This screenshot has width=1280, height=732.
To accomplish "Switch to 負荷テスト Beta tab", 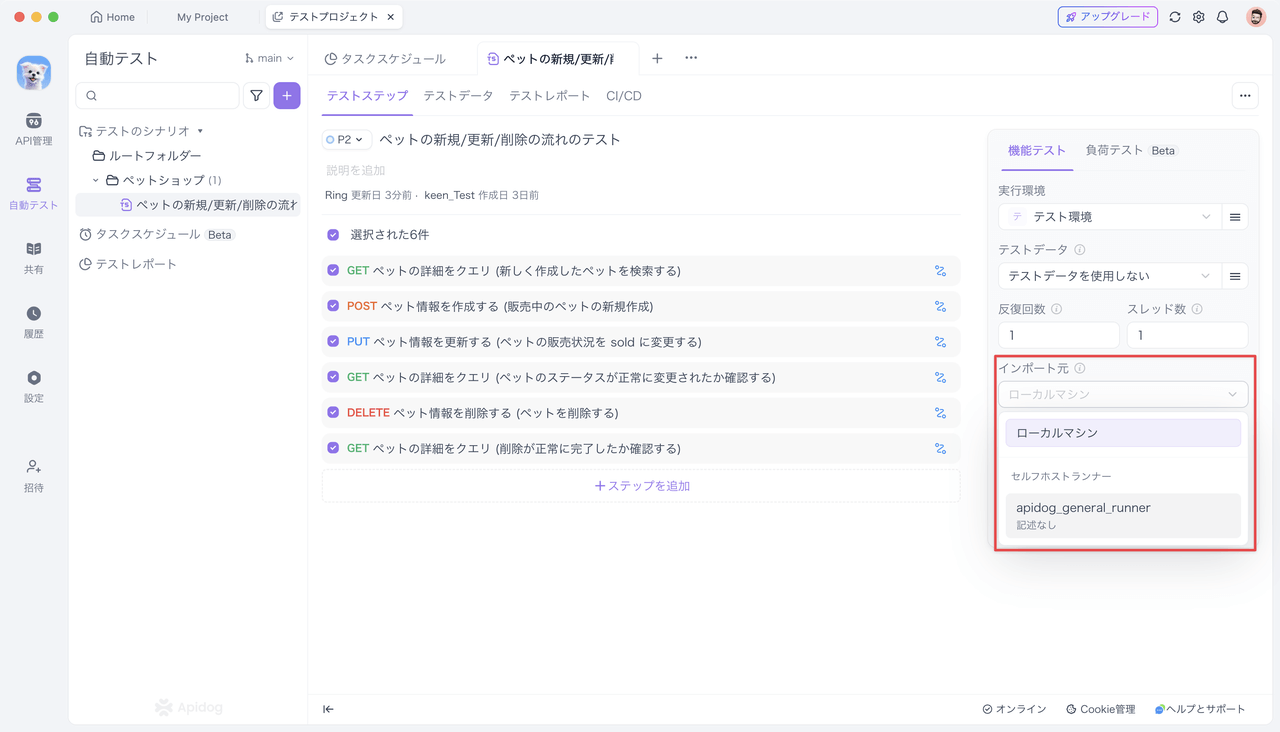I will coord(1132,150).
